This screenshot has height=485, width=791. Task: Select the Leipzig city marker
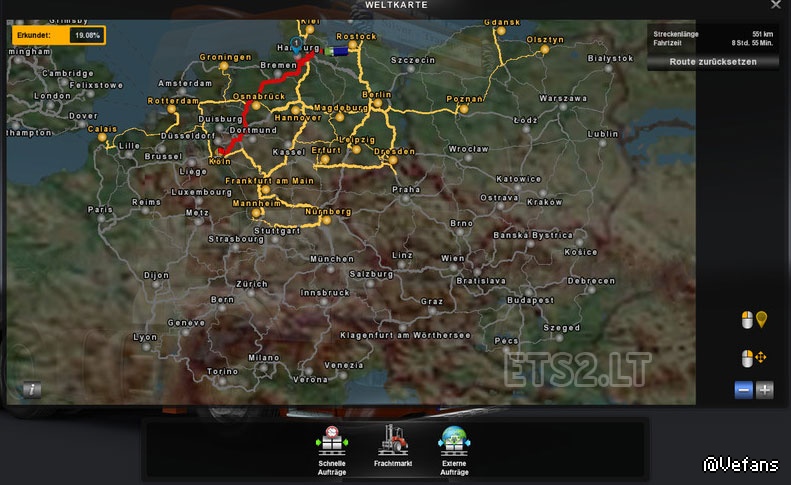357,149
